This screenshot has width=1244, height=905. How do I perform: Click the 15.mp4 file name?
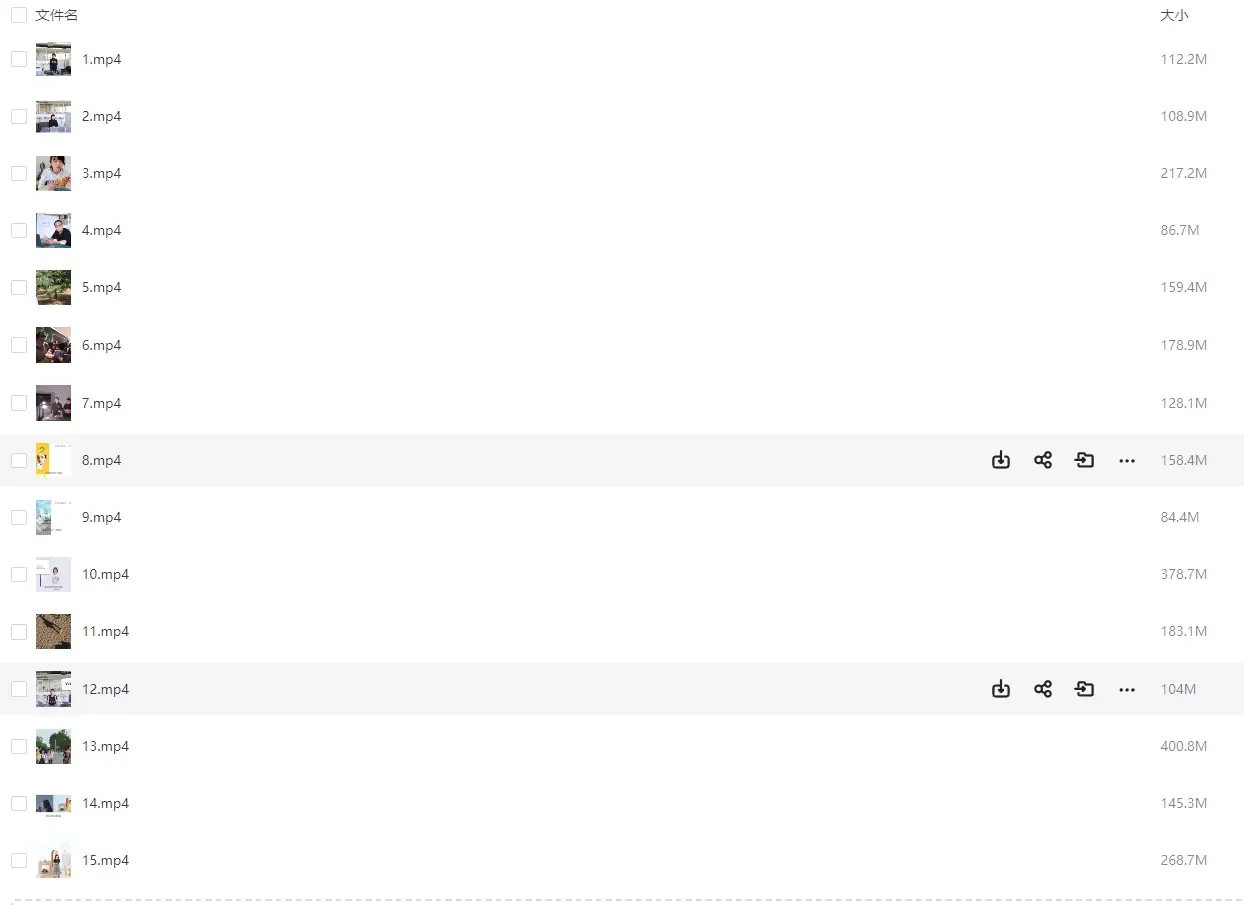pos(105,860)
